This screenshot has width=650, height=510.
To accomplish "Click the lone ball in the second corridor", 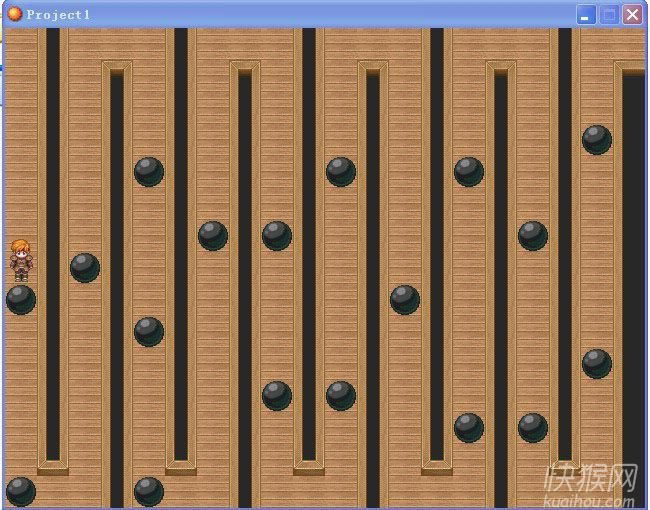I will coord(85,268).
